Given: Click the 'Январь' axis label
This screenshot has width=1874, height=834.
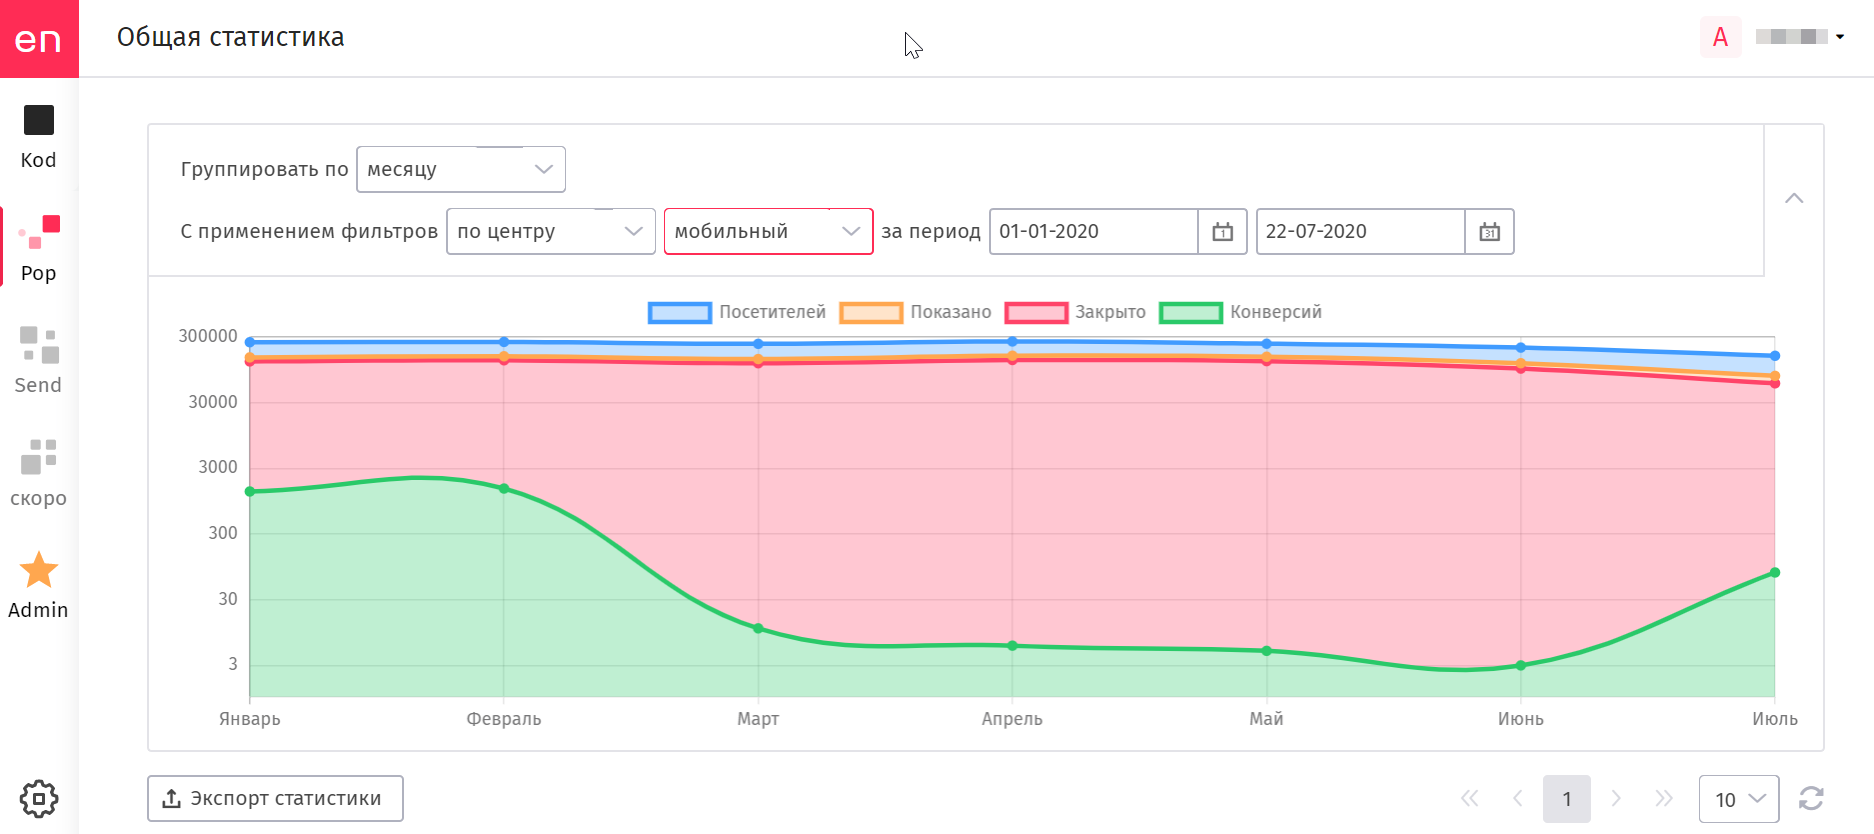Looking at the screenshot, I should pos(250,719).
